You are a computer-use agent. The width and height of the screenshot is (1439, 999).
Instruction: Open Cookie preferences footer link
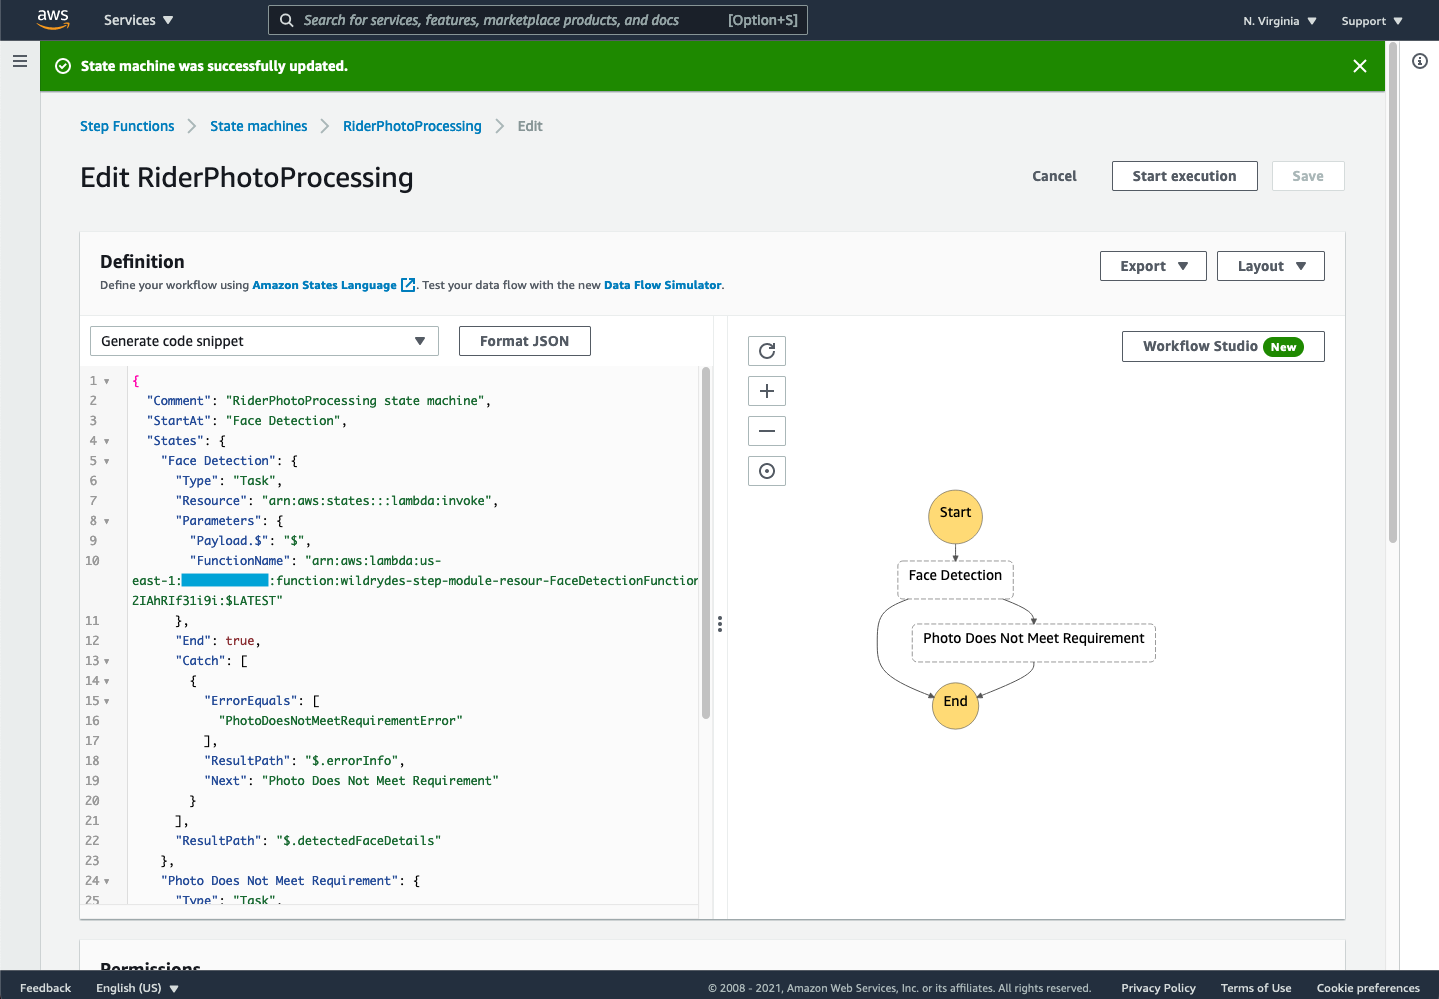(1368, 988)
